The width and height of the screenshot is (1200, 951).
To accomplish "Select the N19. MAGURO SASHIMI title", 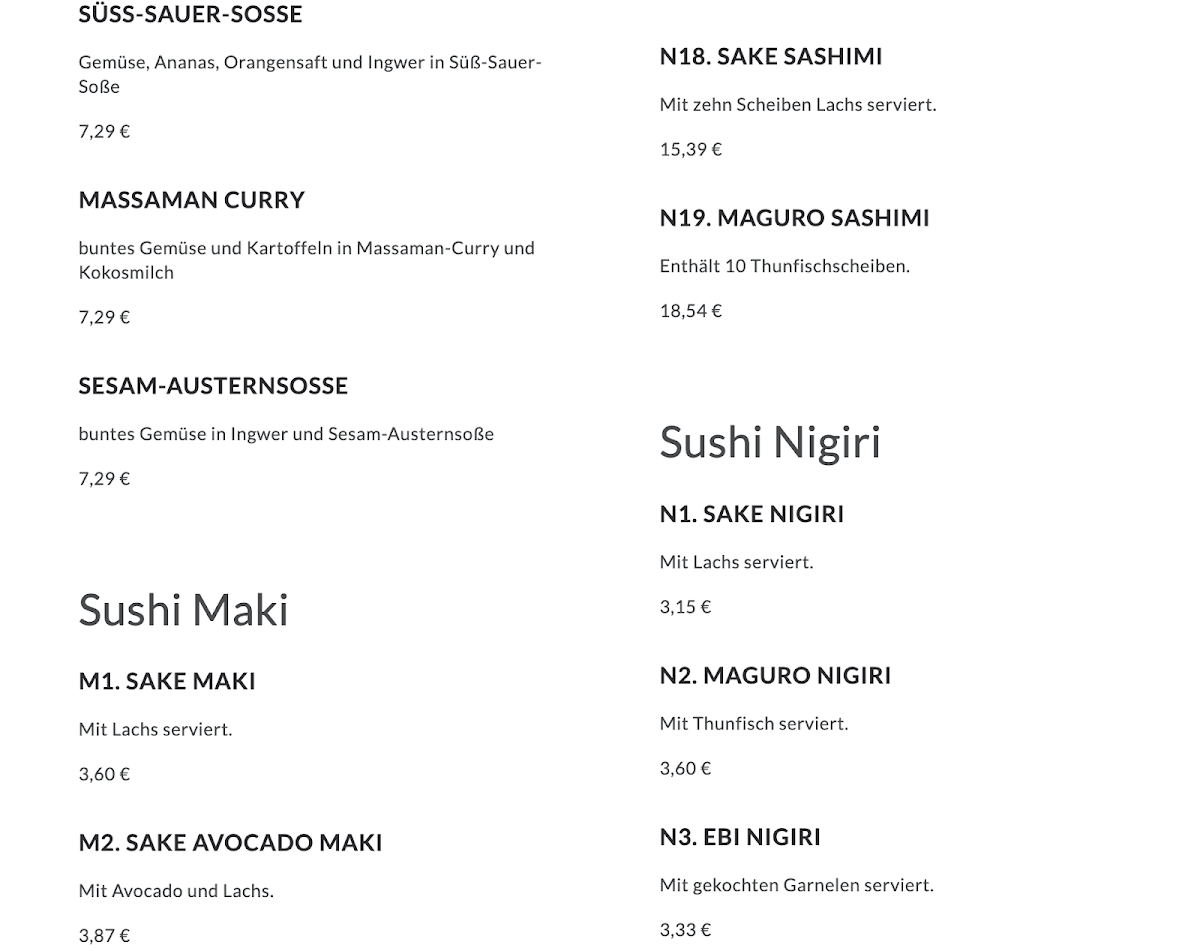I will 794,218.
